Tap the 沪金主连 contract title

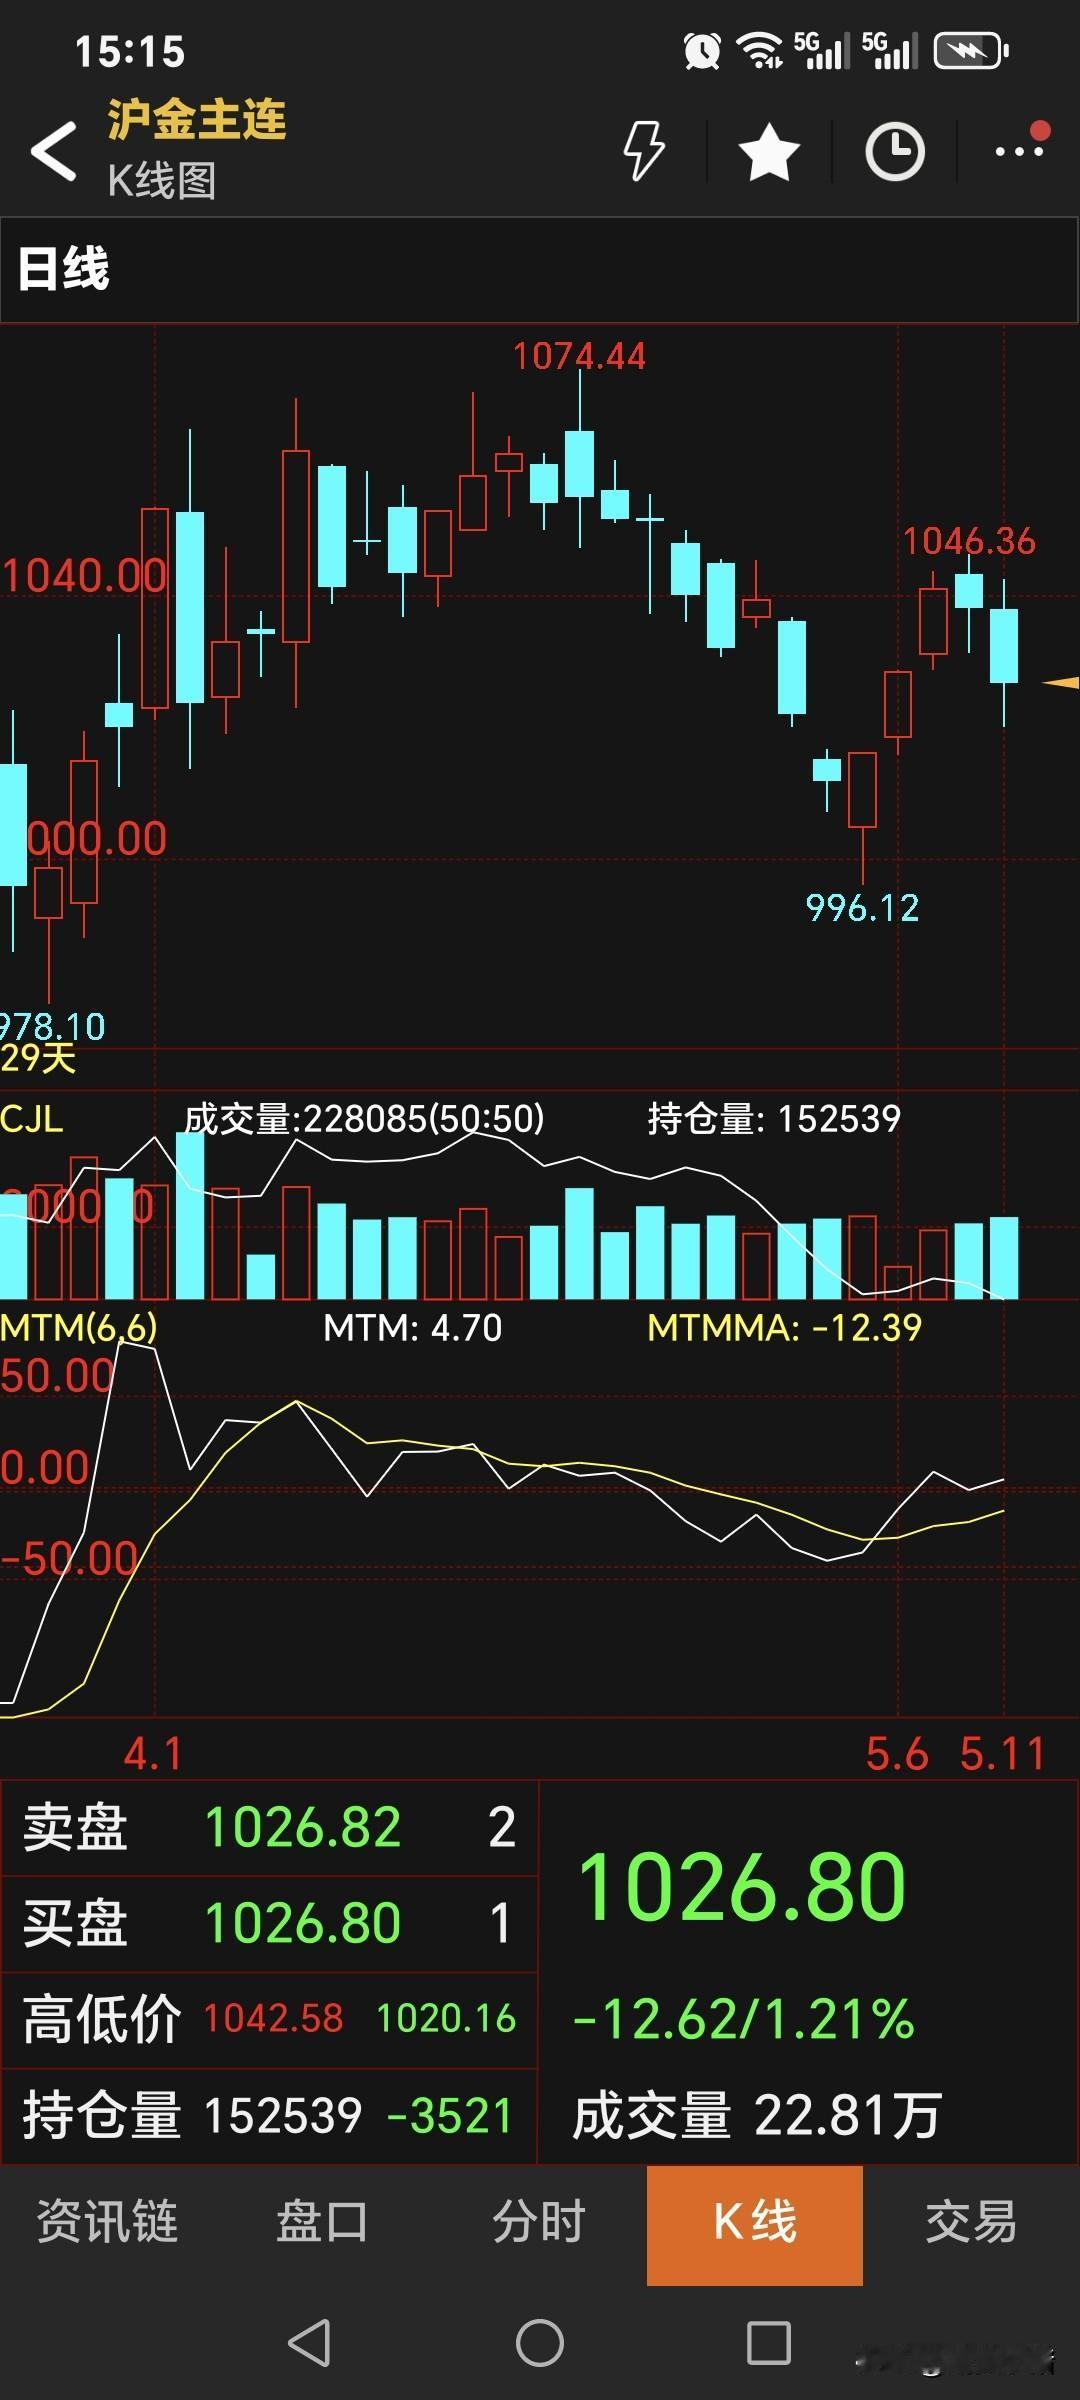click(197, 120)
